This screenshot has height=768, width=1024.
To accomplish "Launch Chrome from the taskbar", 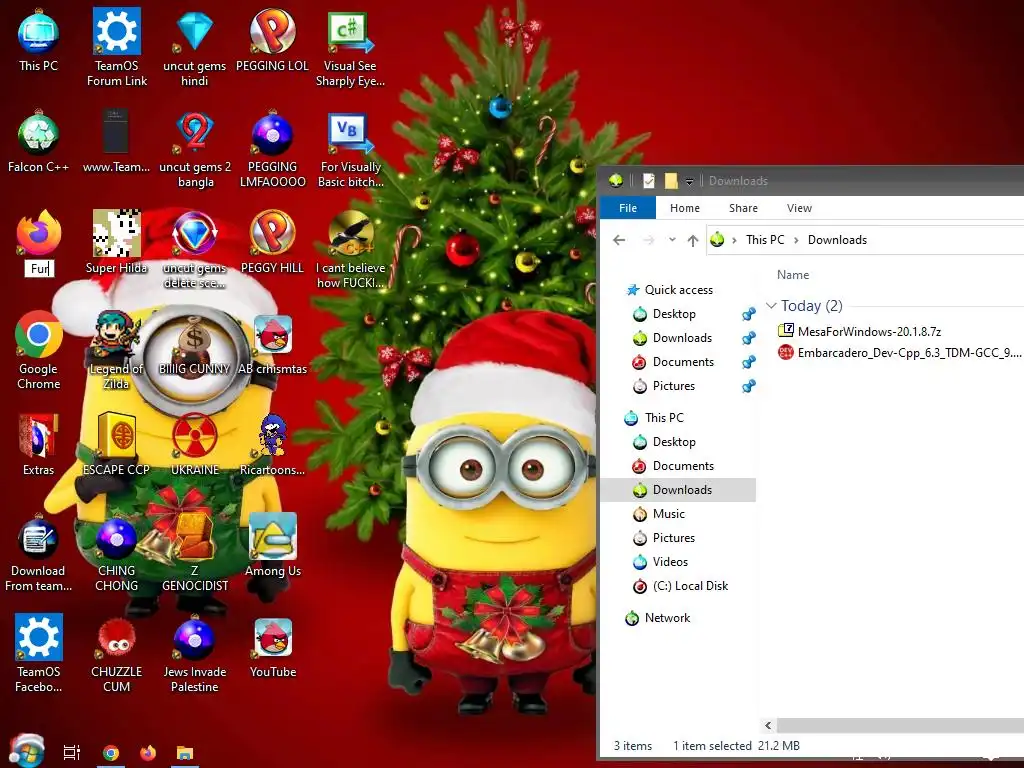I will pyautogui.click(x=111, y=753).
